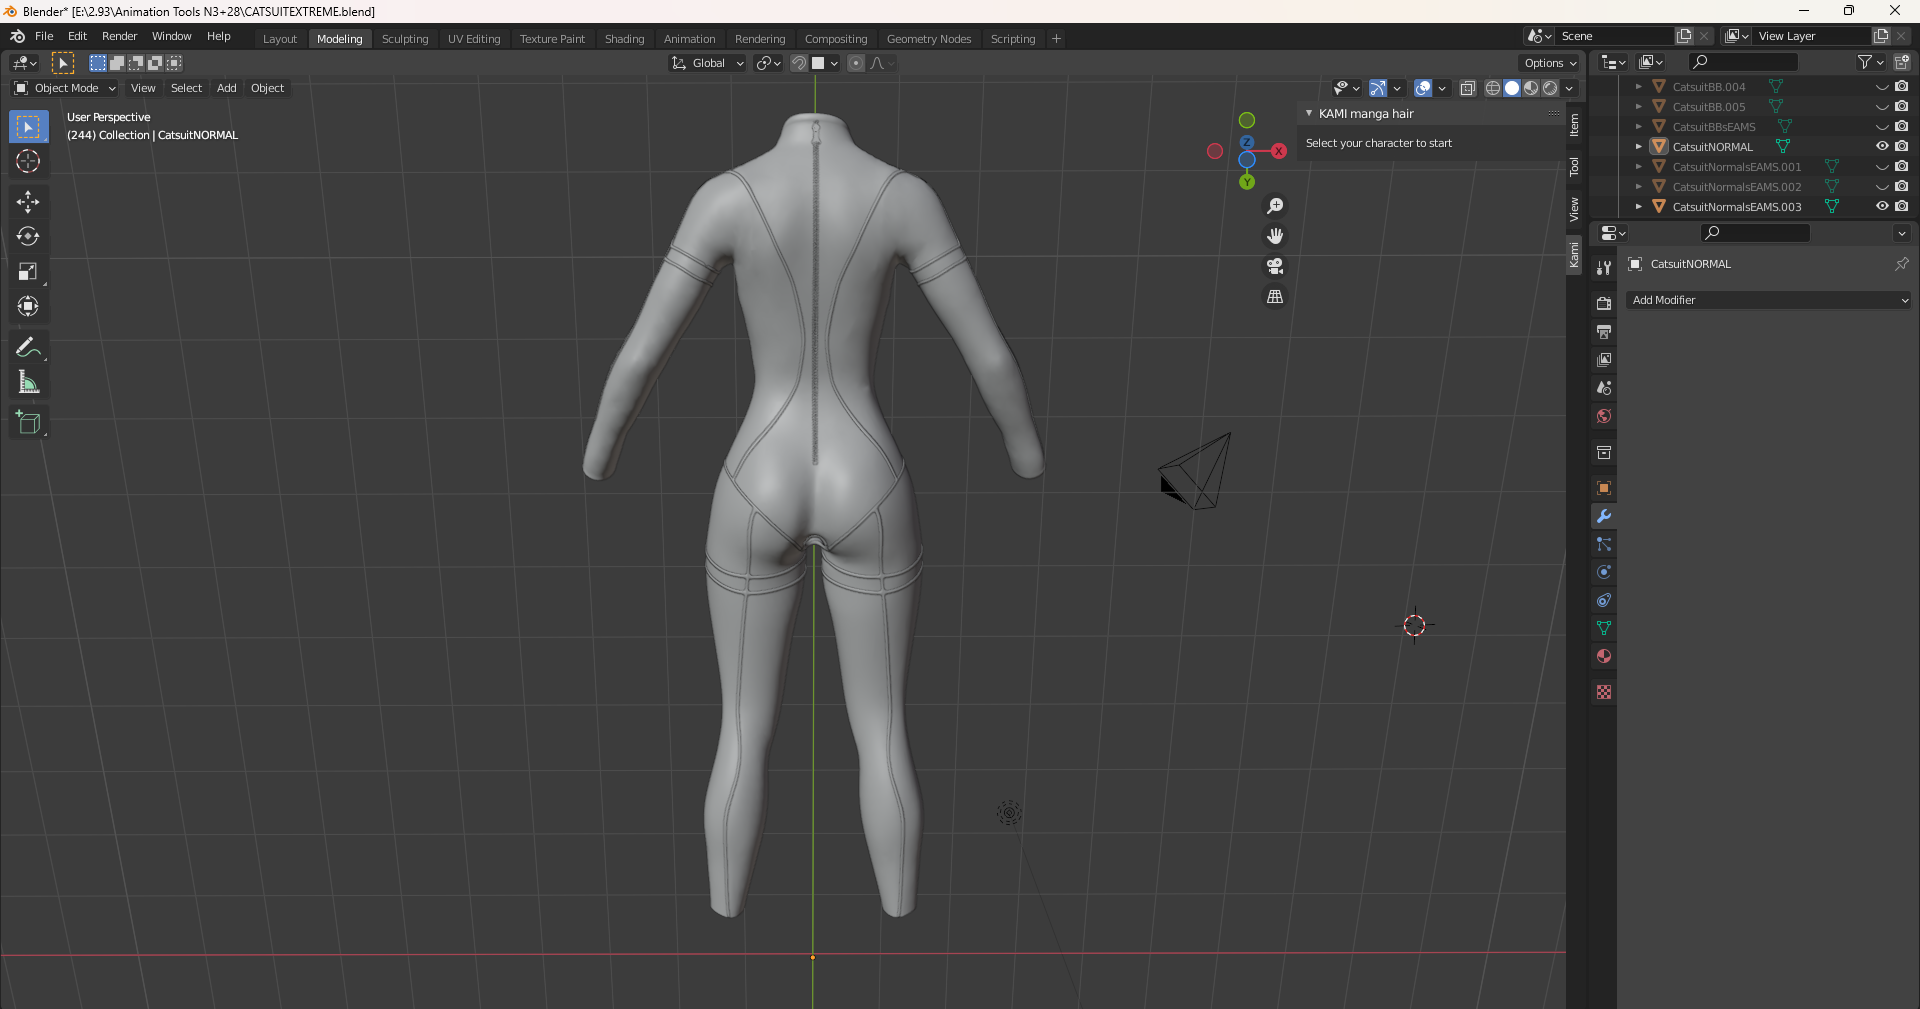
Task: Open outliner filter dropdown
Action: 1870,62
